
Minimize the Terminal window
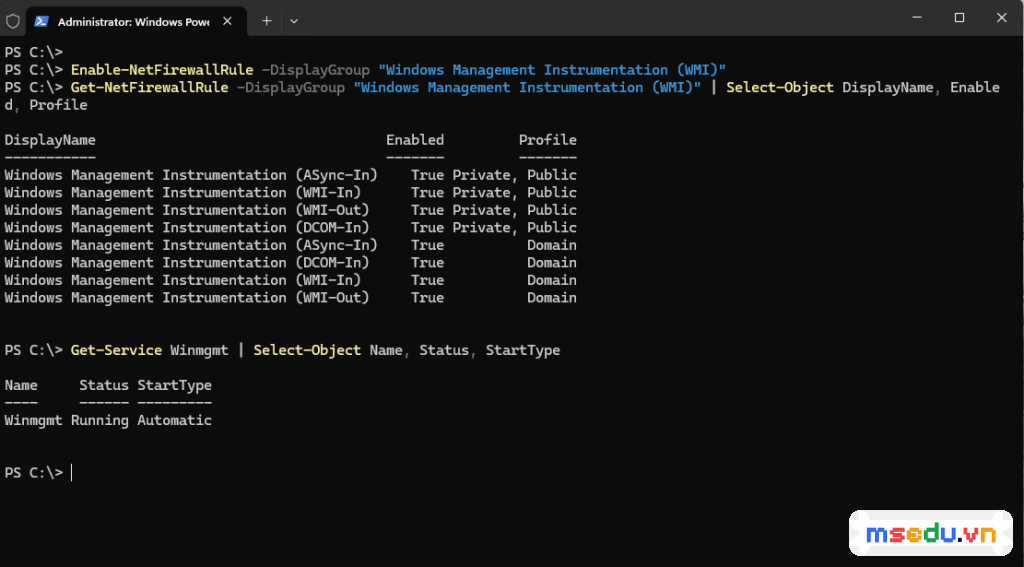[x=917, y=18]
